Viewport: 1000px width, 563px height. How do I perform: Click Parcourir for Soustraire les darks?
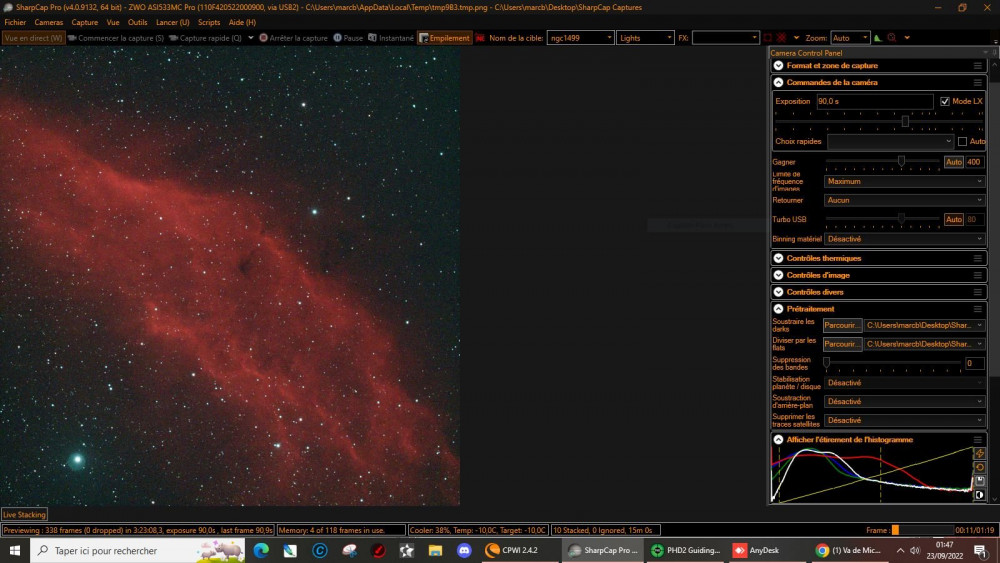point(842,325)
